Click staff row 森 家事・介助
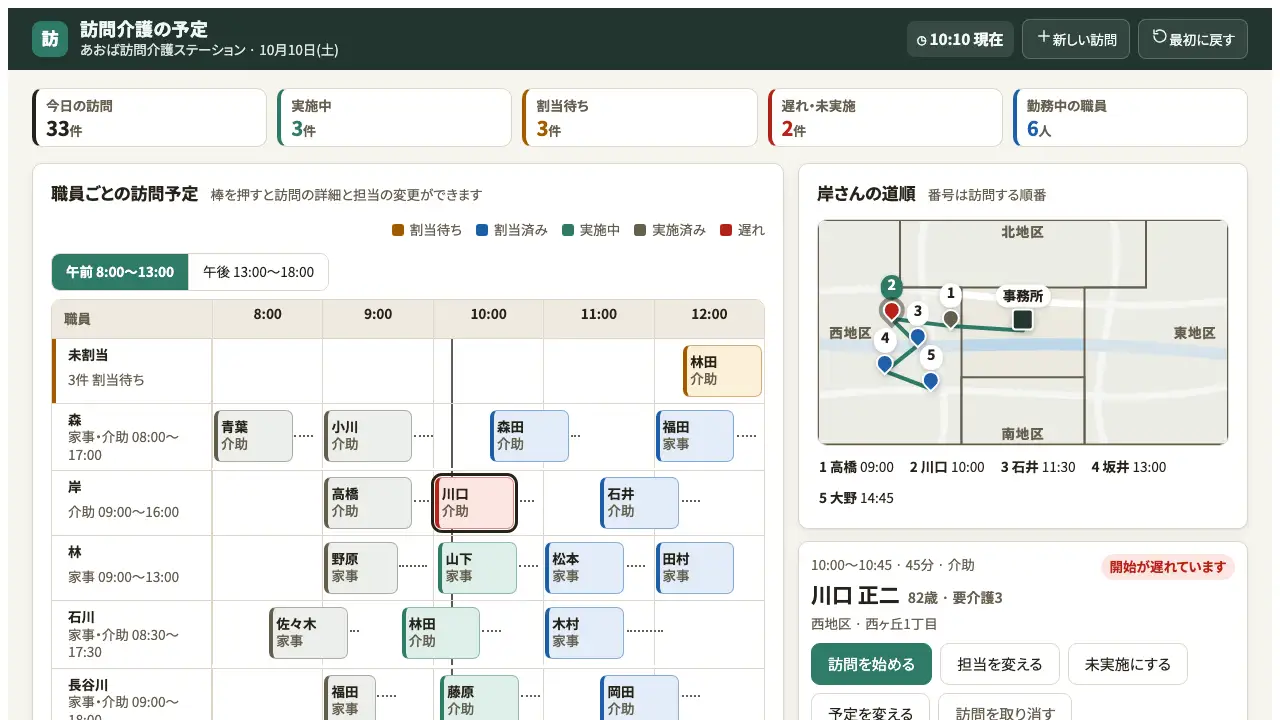Screen dimensions: 1280x720 pyautogui.click(x=132, y=437)
